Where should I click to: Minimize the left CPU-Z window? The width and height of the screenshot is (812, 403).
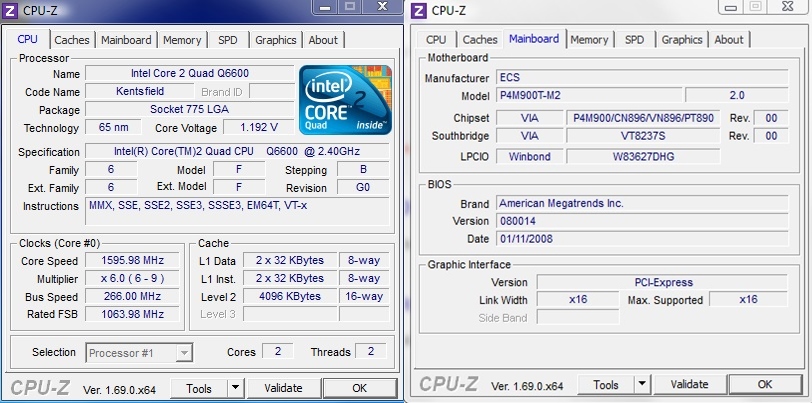[325, 7]
